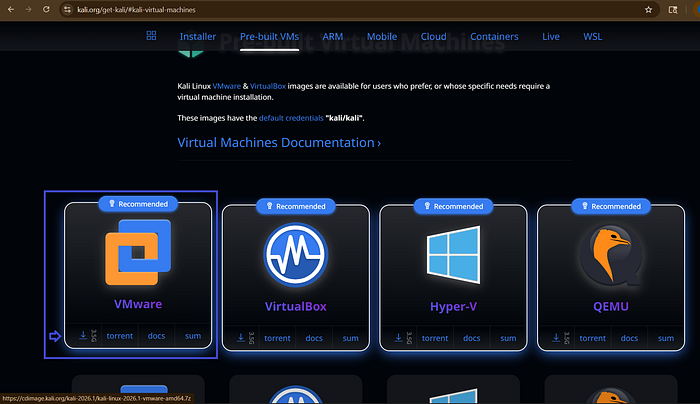Open the VirtualBox torrent link
The image size is (700, 404).
click(277, 338)
